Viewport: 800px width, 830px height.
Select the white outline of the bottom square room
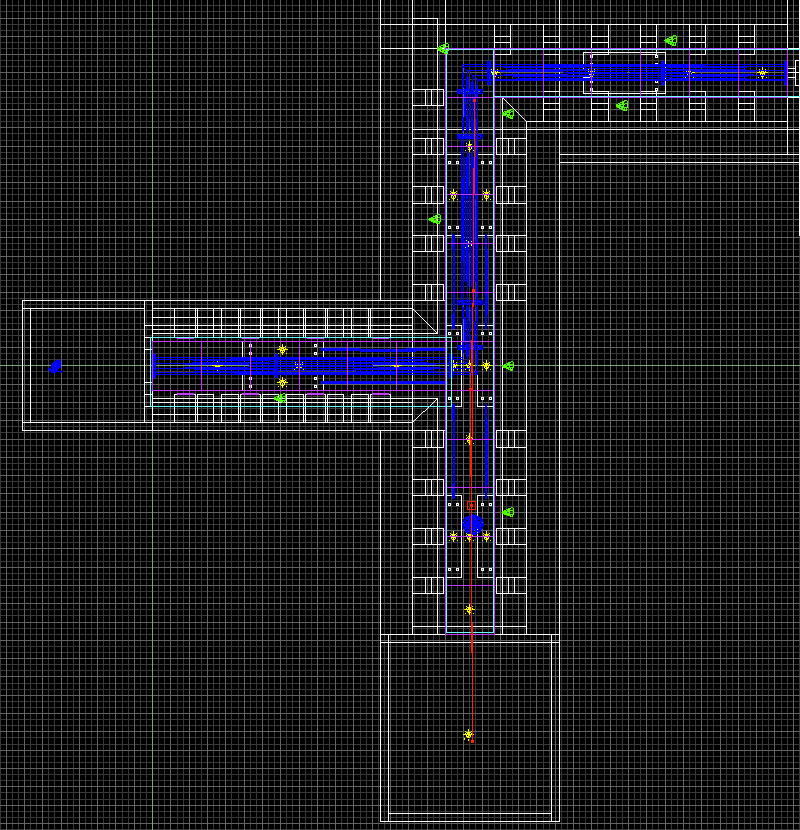tap(383, 730)
